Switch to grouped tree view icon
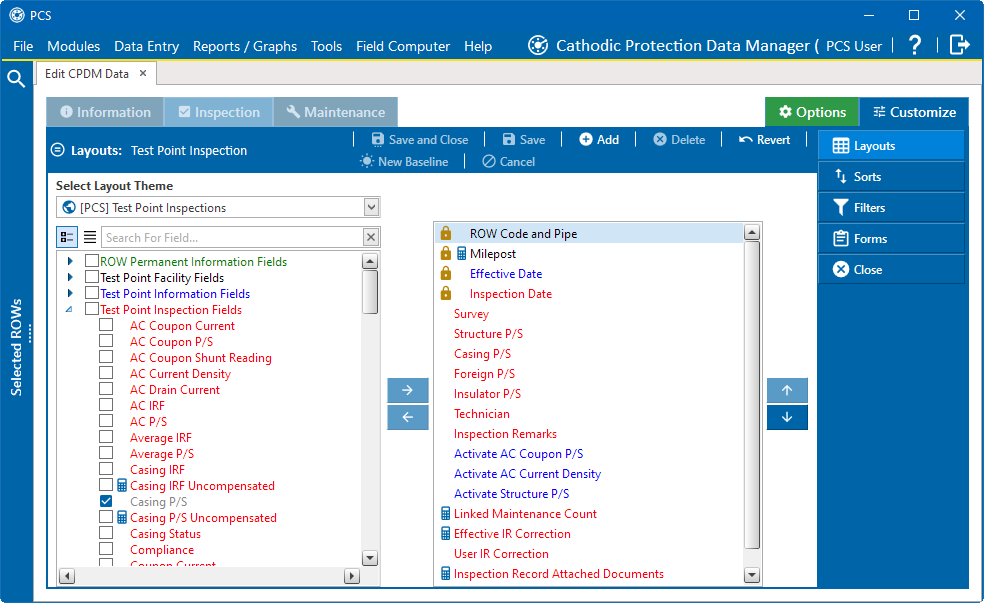 pyautogui.click(x=67, y=237)
